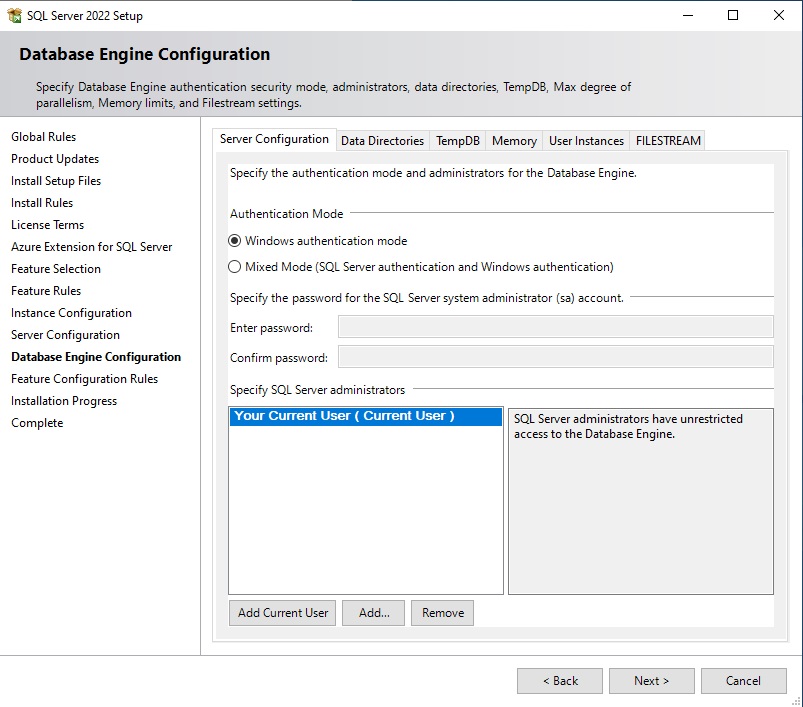The image size is (803, 707).
Task: Go to the Memory tab
Action: point(514,141)
